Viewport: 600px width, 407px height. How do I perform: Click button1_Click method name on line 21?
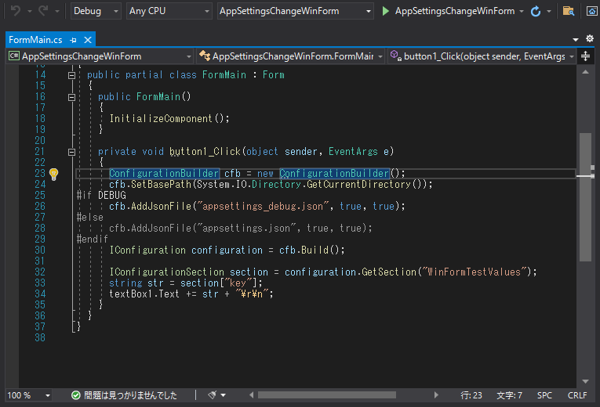pos(205,152)
